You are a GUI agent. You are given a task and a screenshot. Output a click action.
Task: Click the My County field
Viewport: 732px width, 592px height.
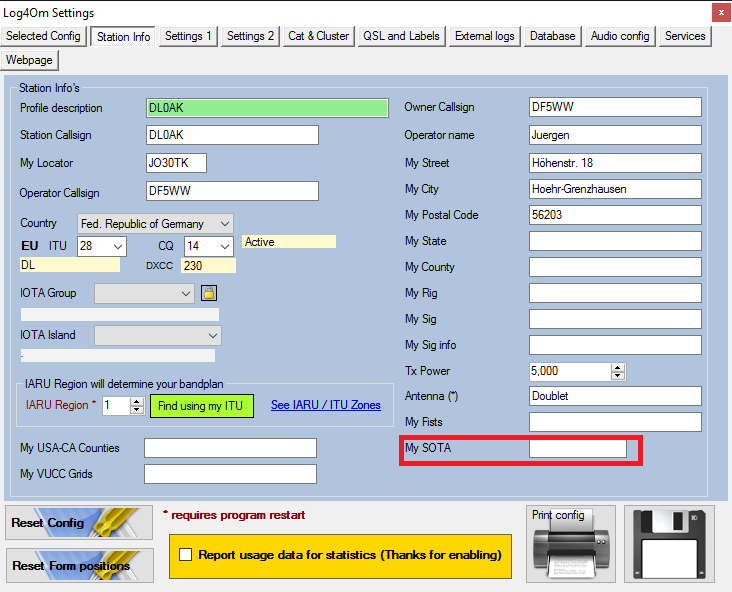click(x=615, y=267)
